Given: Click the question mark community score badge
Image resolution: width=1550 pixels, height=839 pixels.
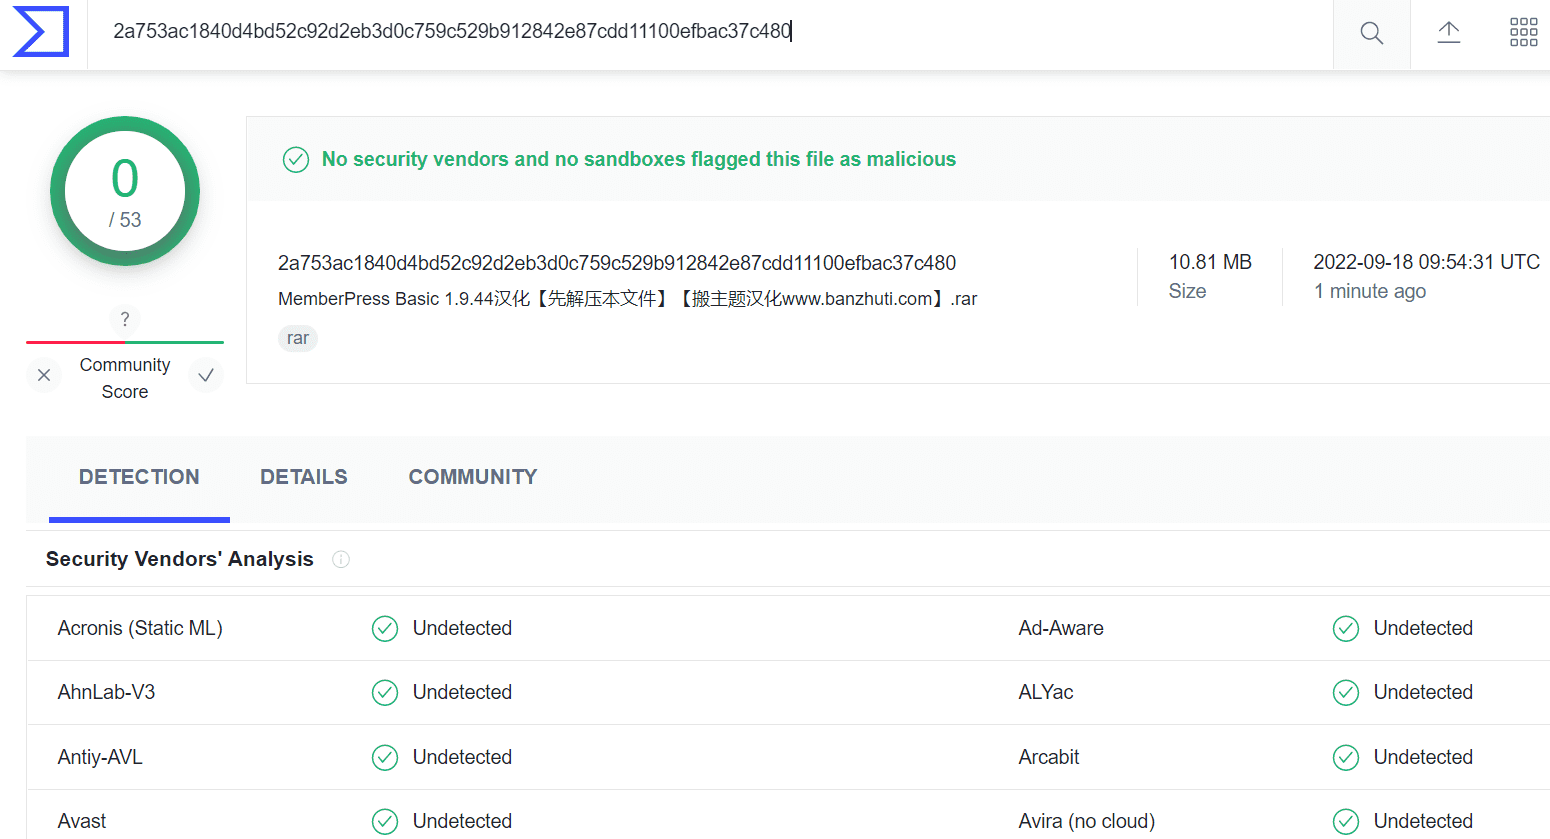Looking at the screenshot, I should [125, 319].
